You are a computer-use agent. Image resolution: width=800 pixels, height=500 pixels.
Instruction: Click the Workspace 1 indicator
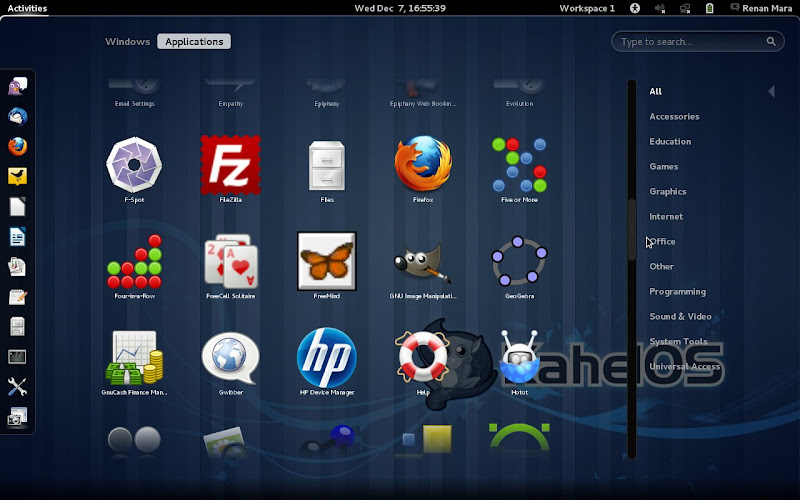click(x=587, y=8)
